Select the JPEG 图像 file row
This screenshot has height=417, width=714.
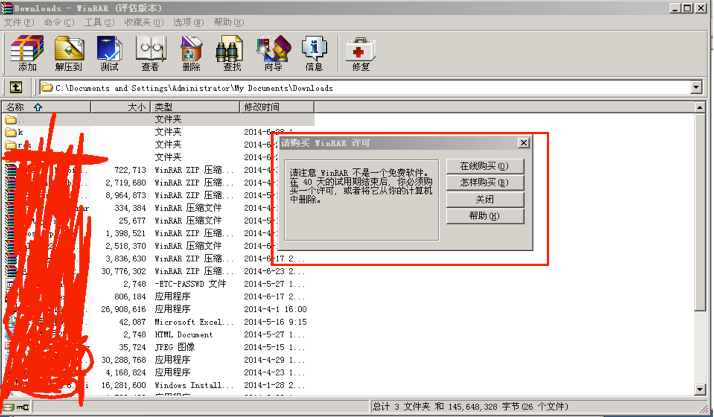[x=157, y=347]
